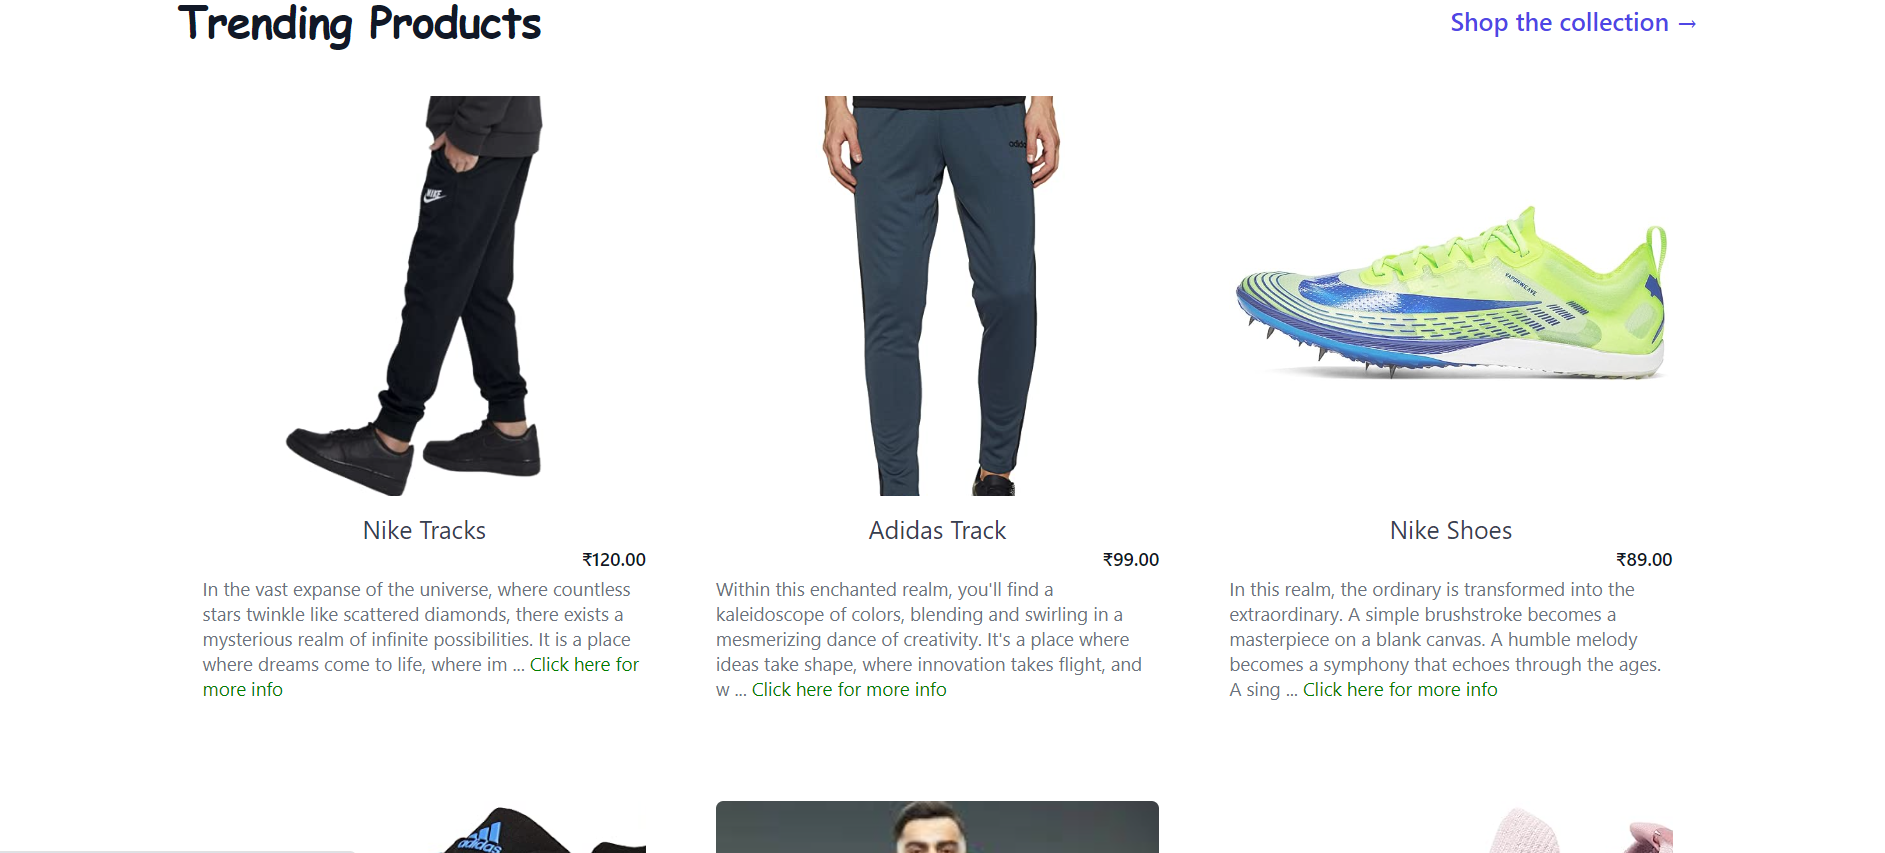Click the ₹120.00 price of Nike Tracks
The width and height of the screenshot is (1885, 853).
(614, 560)
